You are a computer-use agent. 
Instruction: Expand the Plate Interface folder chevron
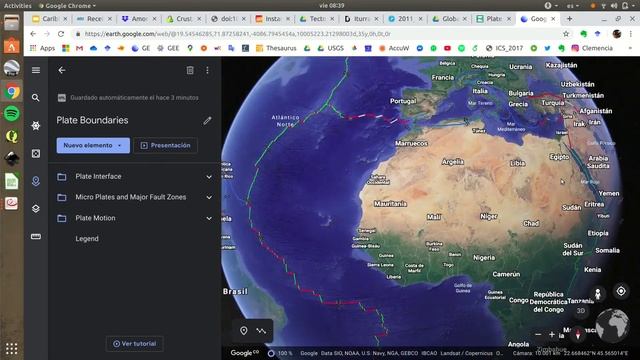pyautogui.click(x=209, y=177)
